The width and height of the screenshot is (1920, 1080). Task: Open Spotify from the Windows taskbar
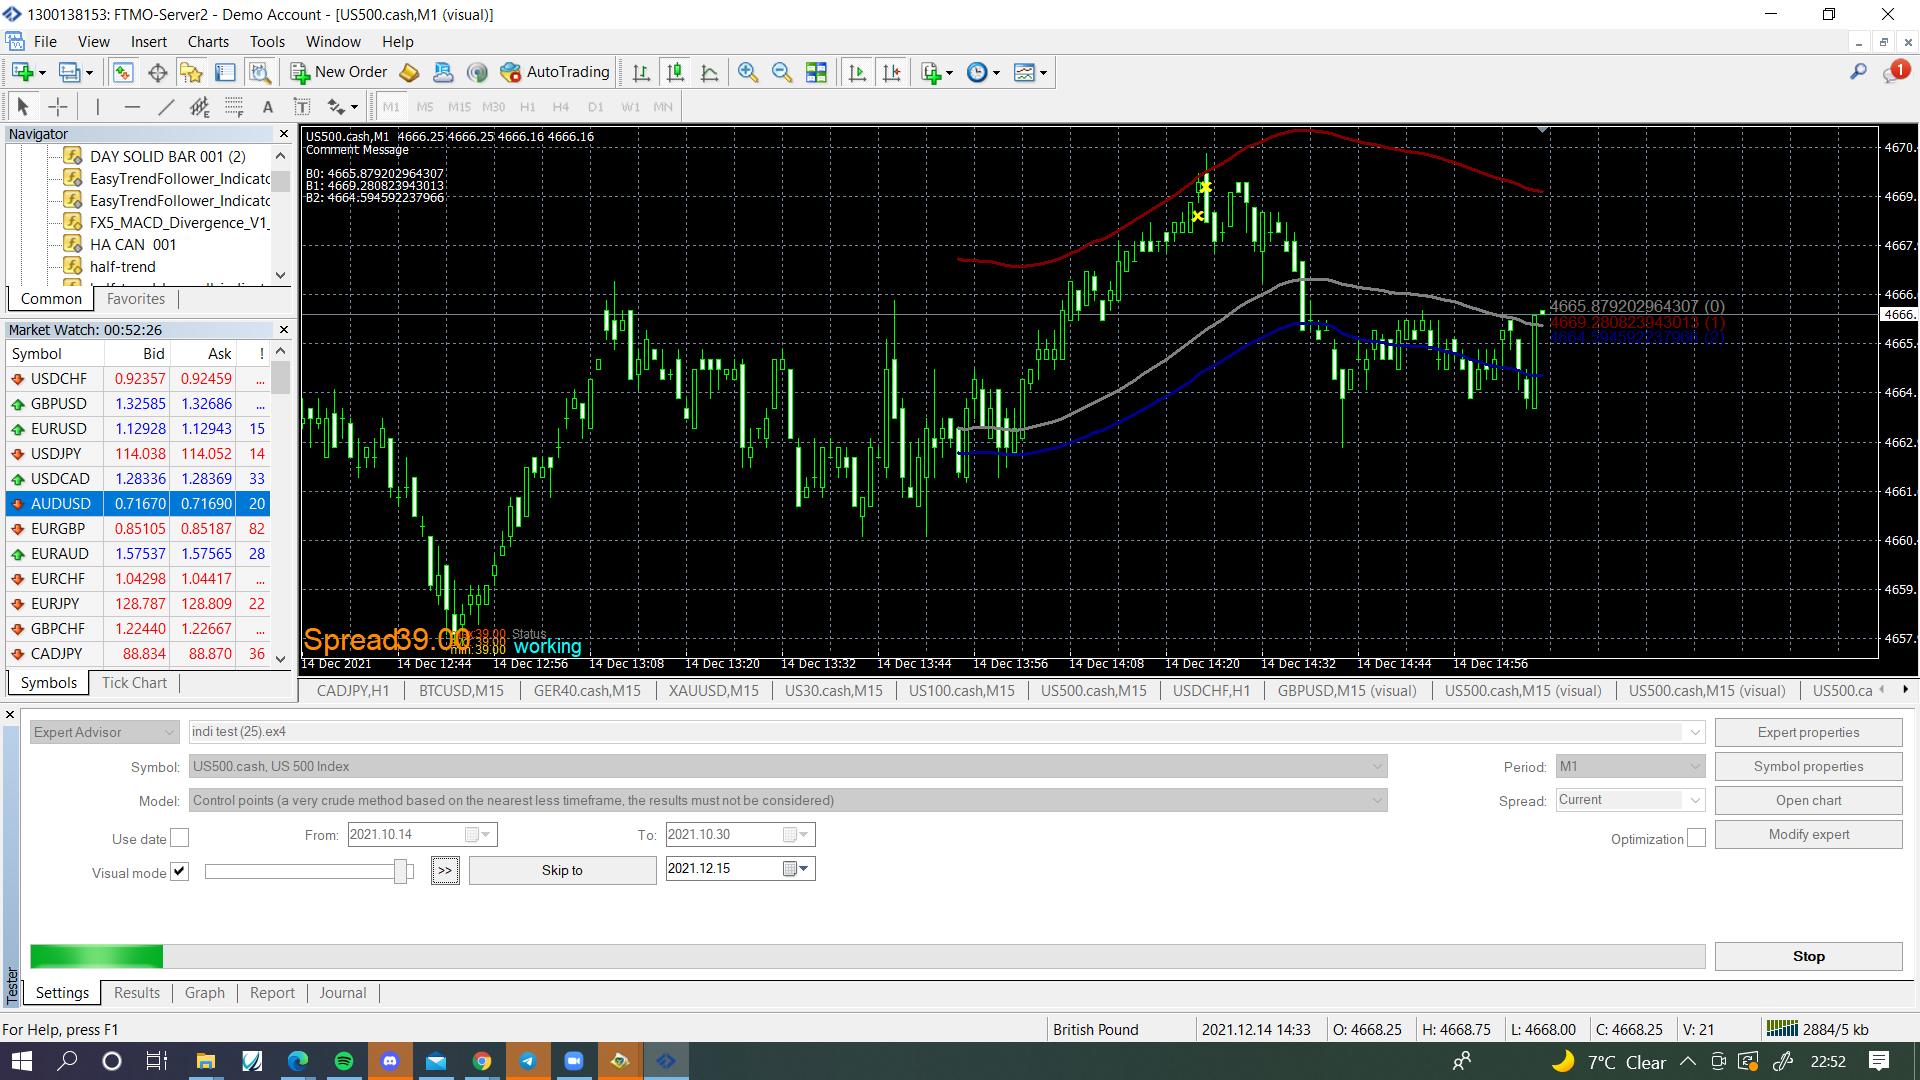[343, 1061]
